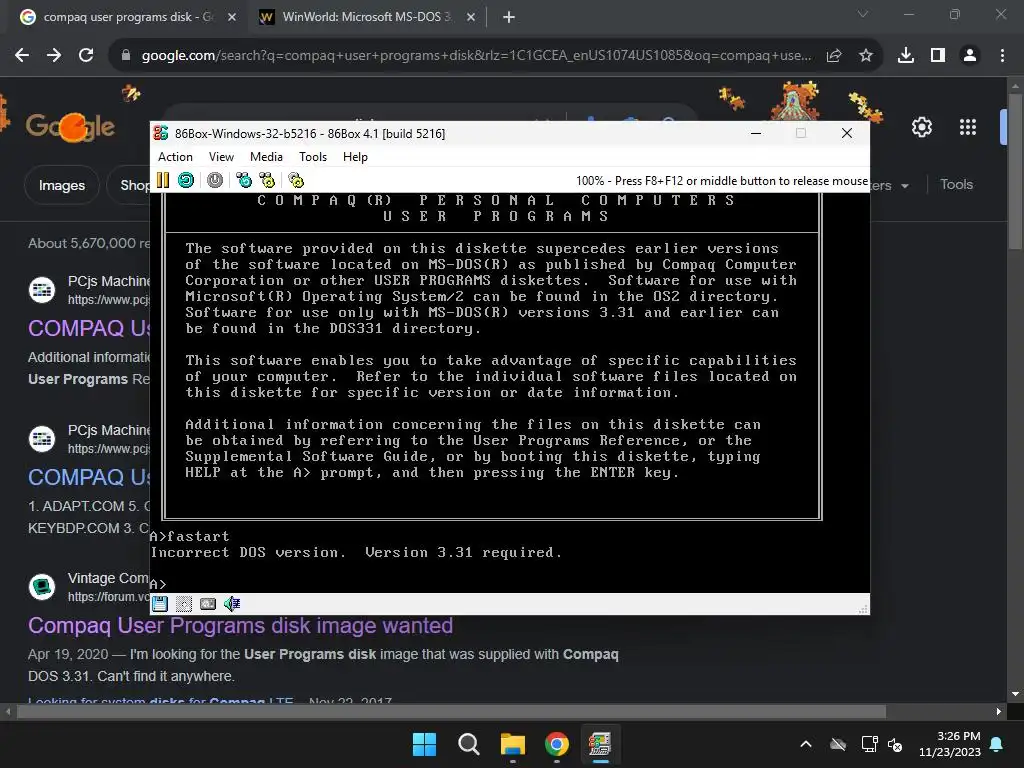The width and height of the screenshot is (1024, 768).
Task: Click the Google Doodle logo
Action: [69, 126]
